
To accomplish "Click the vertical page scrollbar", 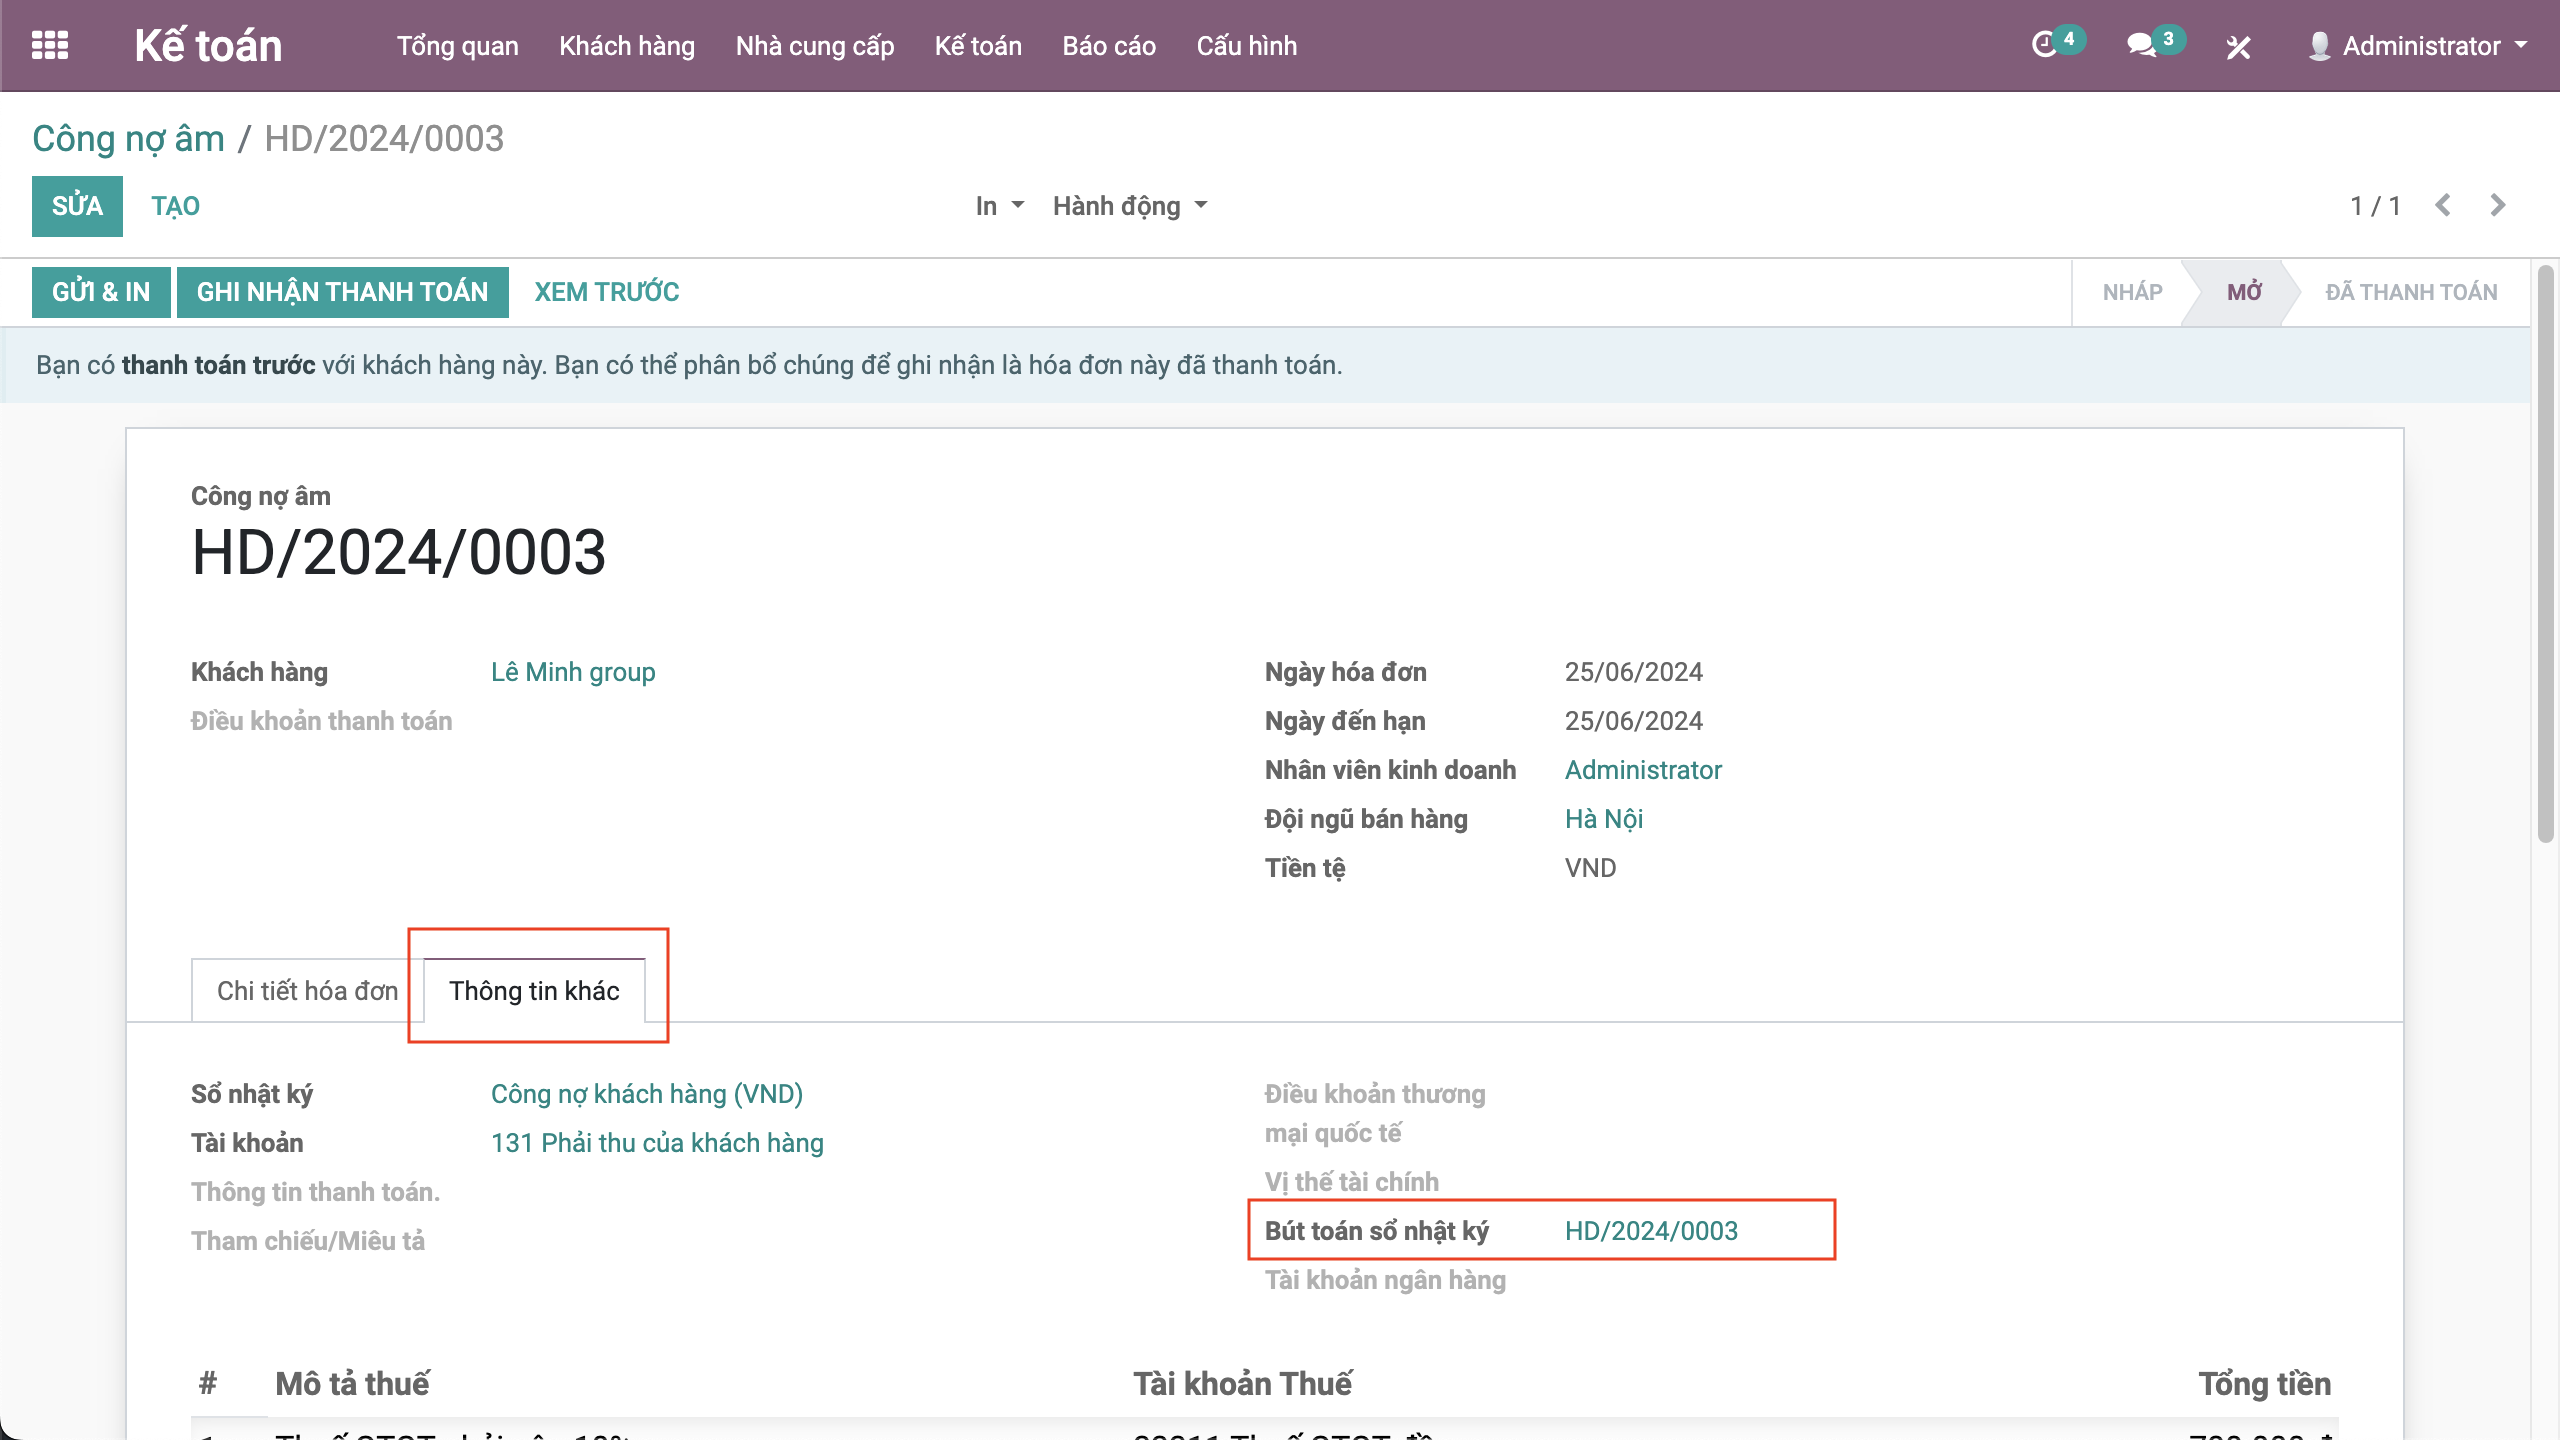I will click(x=2546, y=555).
